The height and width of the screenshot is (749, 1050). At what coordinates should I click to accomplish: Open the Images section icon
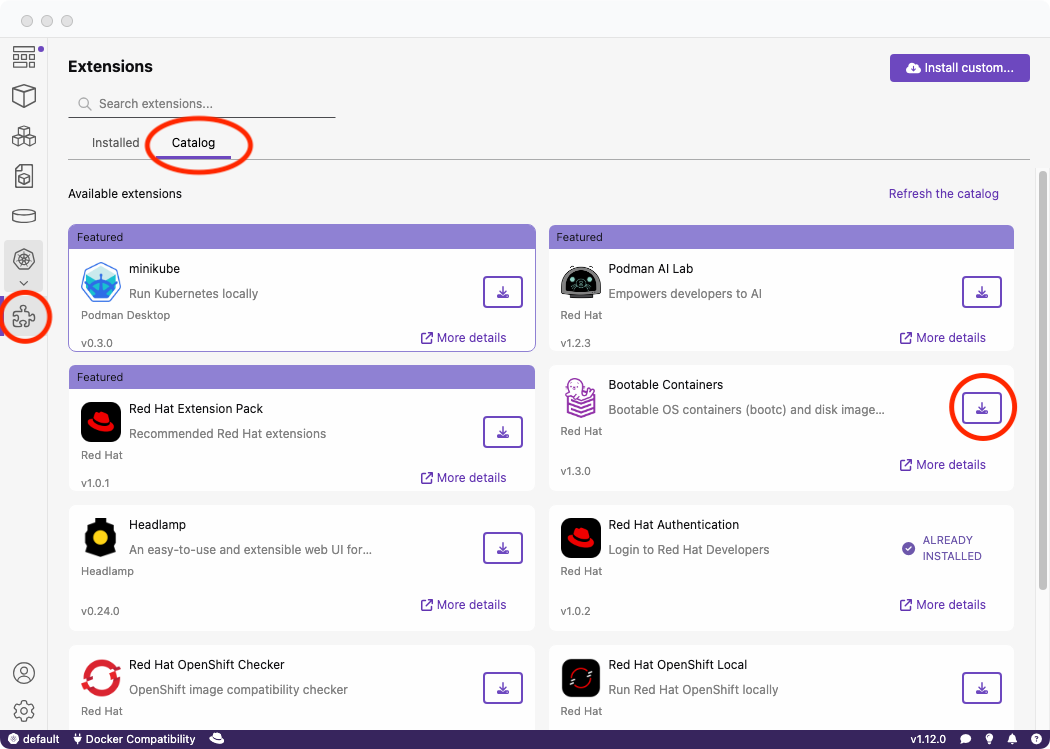coord(24,176)
